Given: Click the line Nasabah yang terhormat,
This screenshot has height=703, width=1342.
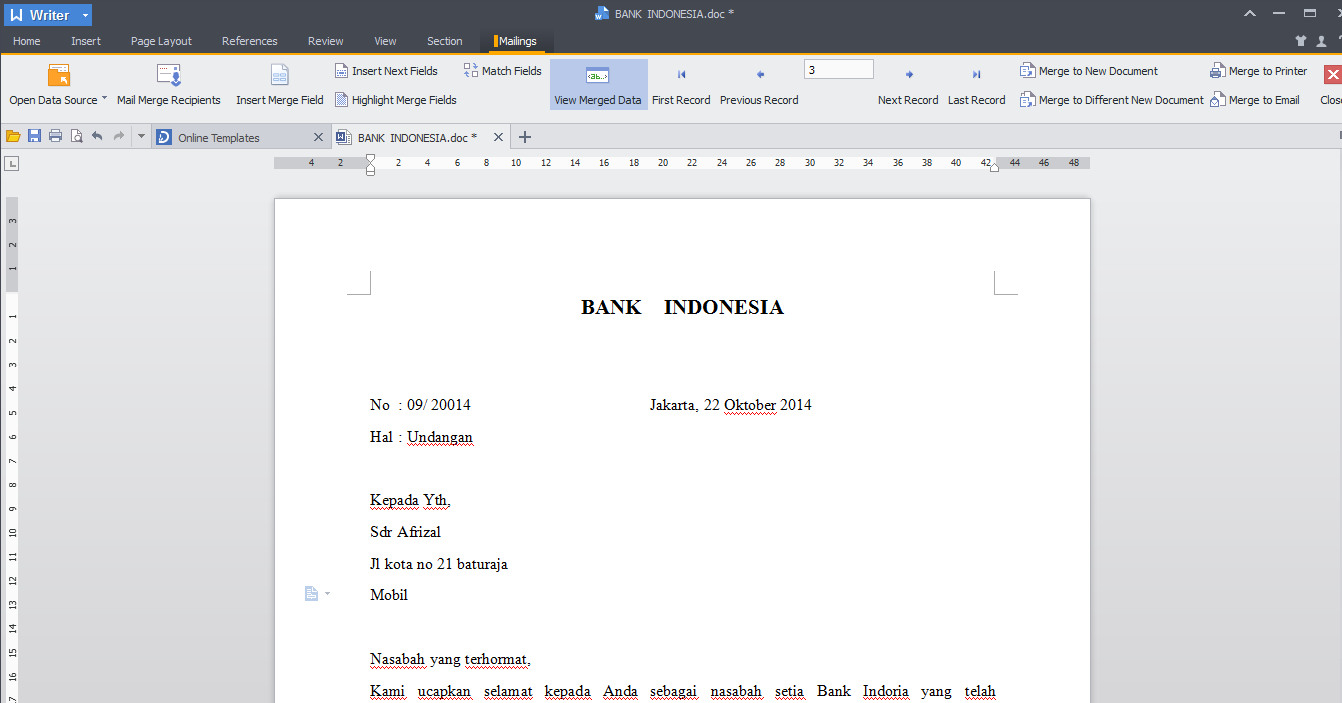Looking at the screenshot, I should tap(450, 660).
